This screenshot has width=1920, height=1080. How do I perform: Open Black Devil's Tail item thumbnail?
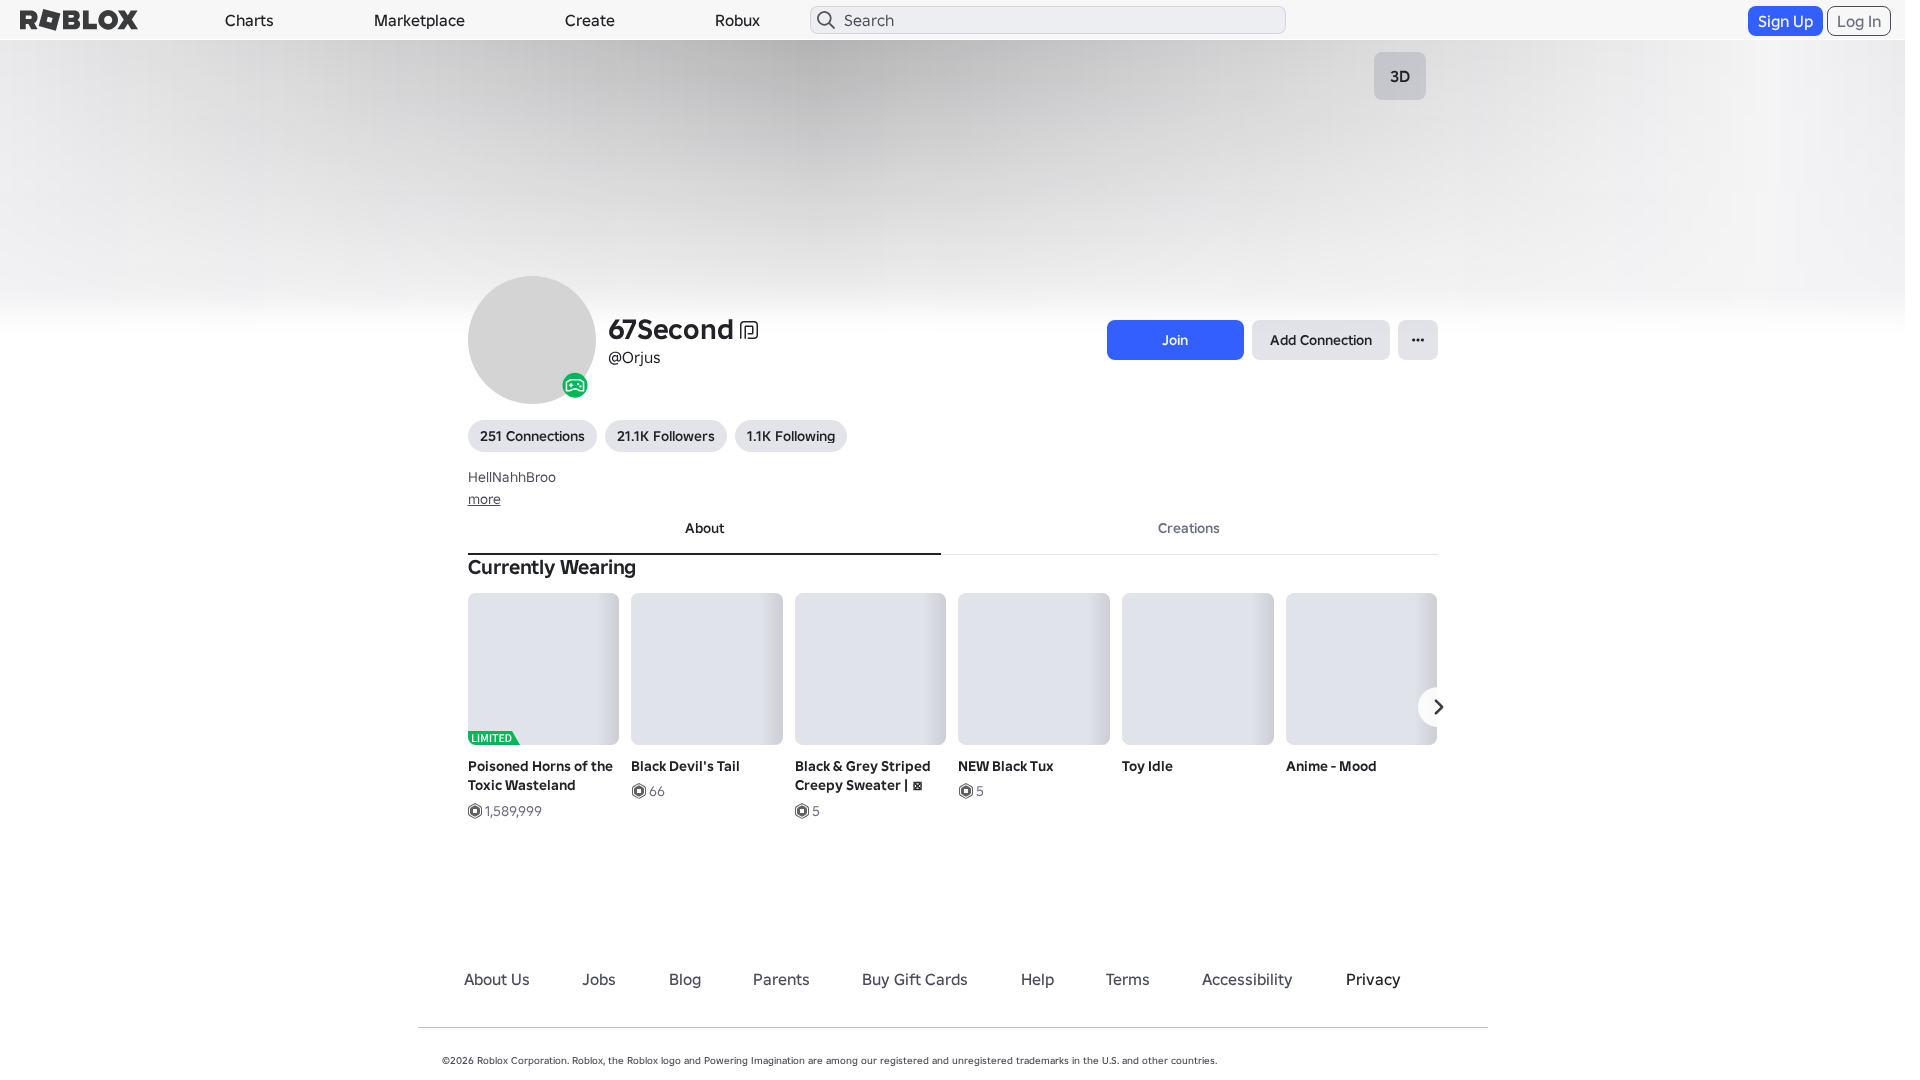pos(707,669)
